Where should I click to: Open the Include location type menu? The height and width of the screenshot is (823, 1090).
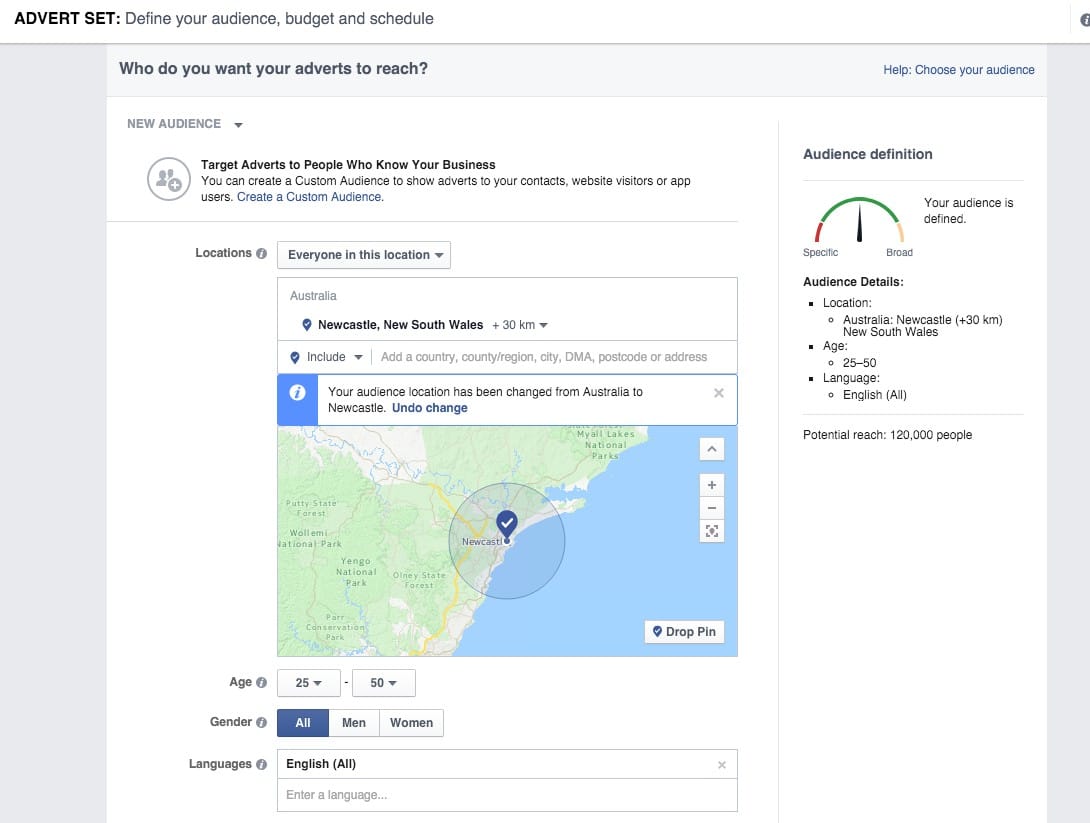pyautogui.click(x=326, y=357)
